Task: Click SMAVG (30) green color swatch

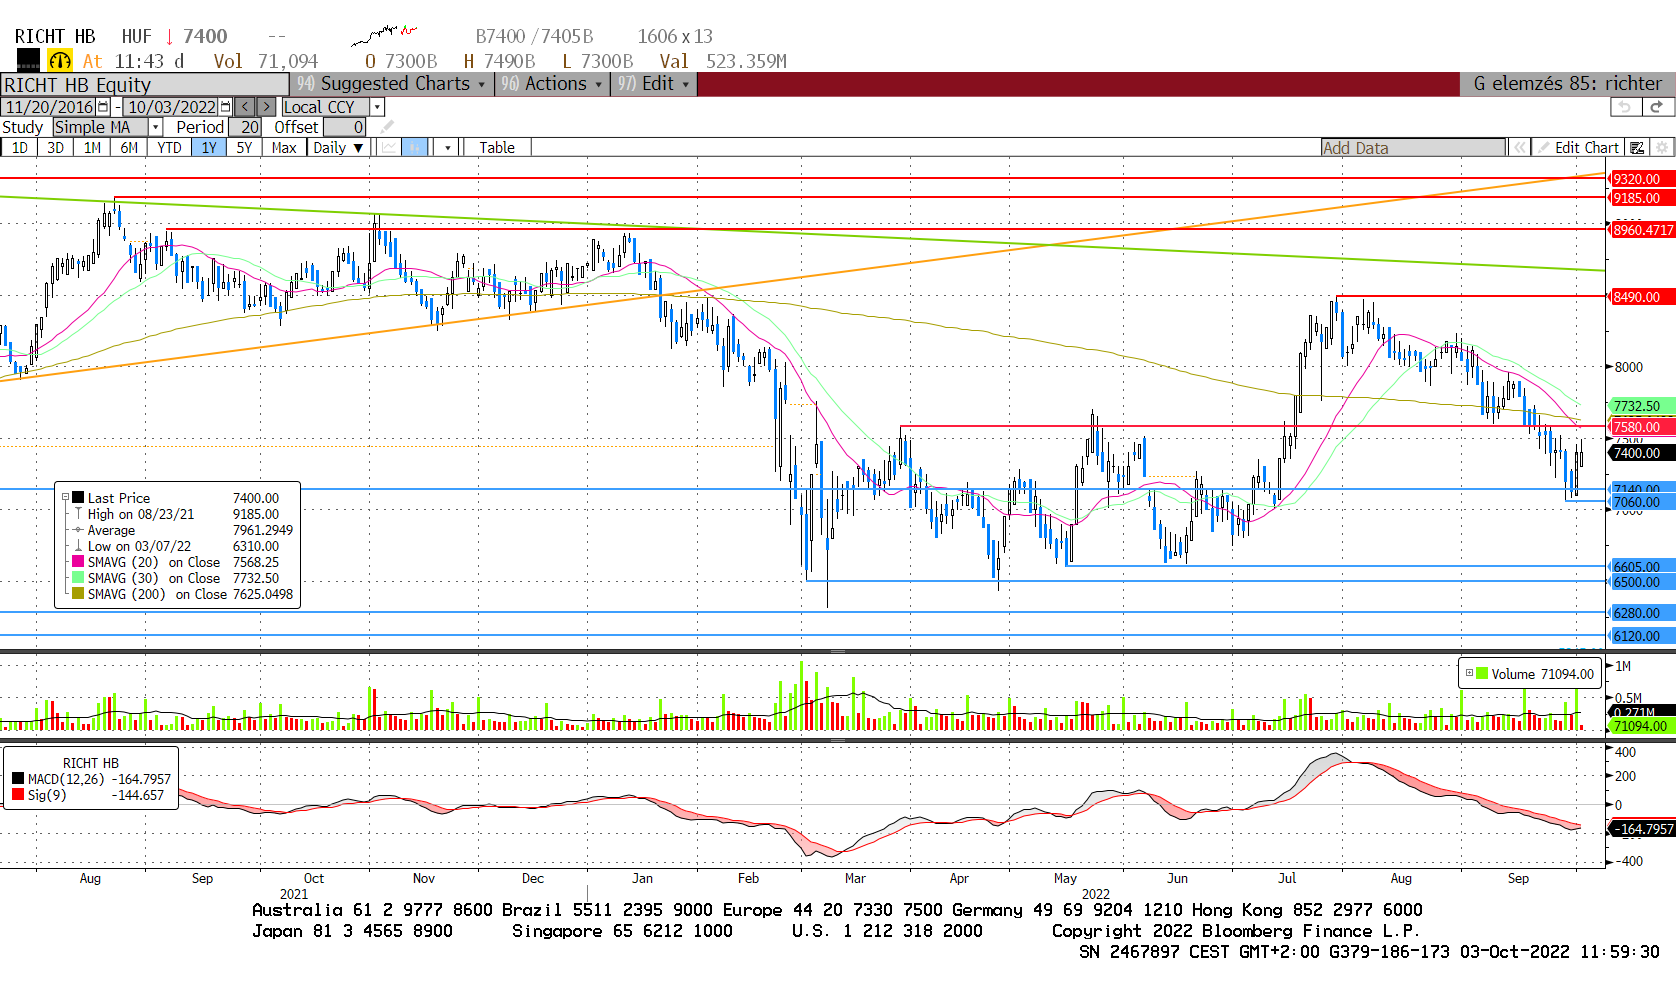Action: click(x=78, y=578)
